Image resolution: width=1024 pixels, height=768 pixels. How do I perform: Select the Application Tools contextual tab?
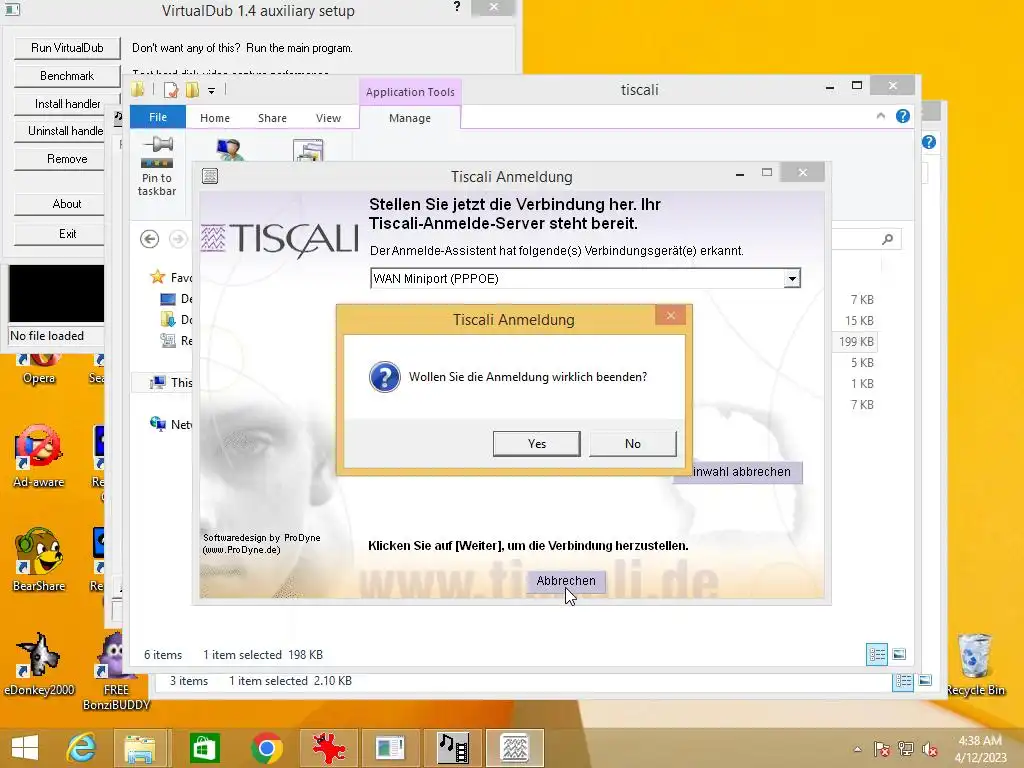[409, 92]
